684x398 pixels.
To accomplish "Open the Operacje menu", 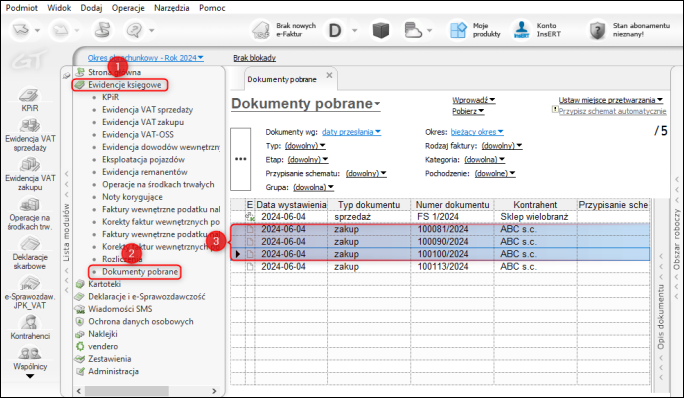I will pyautogui.click(x=128, y=8).
